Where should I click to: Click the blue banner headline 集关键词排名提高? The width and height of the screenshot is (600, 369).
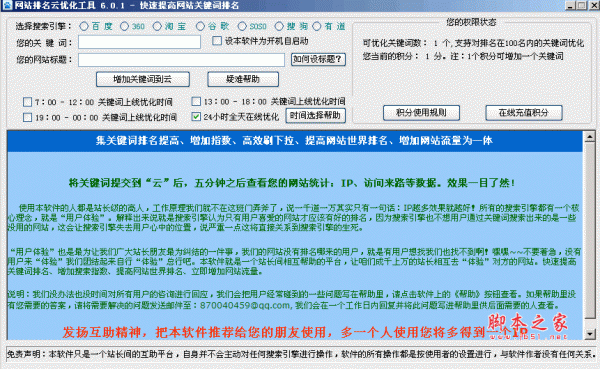[294, 141]
